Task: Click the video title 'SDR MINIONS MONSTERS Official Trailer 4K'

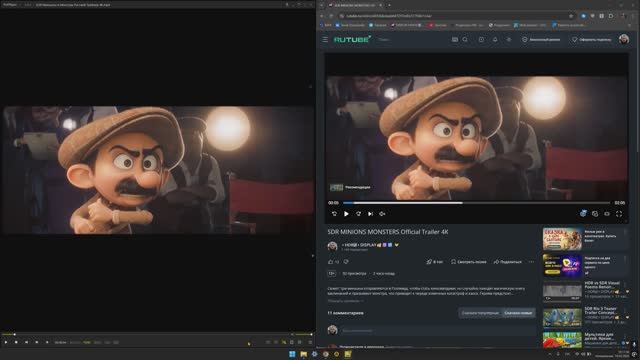Action: pos(388,232)
